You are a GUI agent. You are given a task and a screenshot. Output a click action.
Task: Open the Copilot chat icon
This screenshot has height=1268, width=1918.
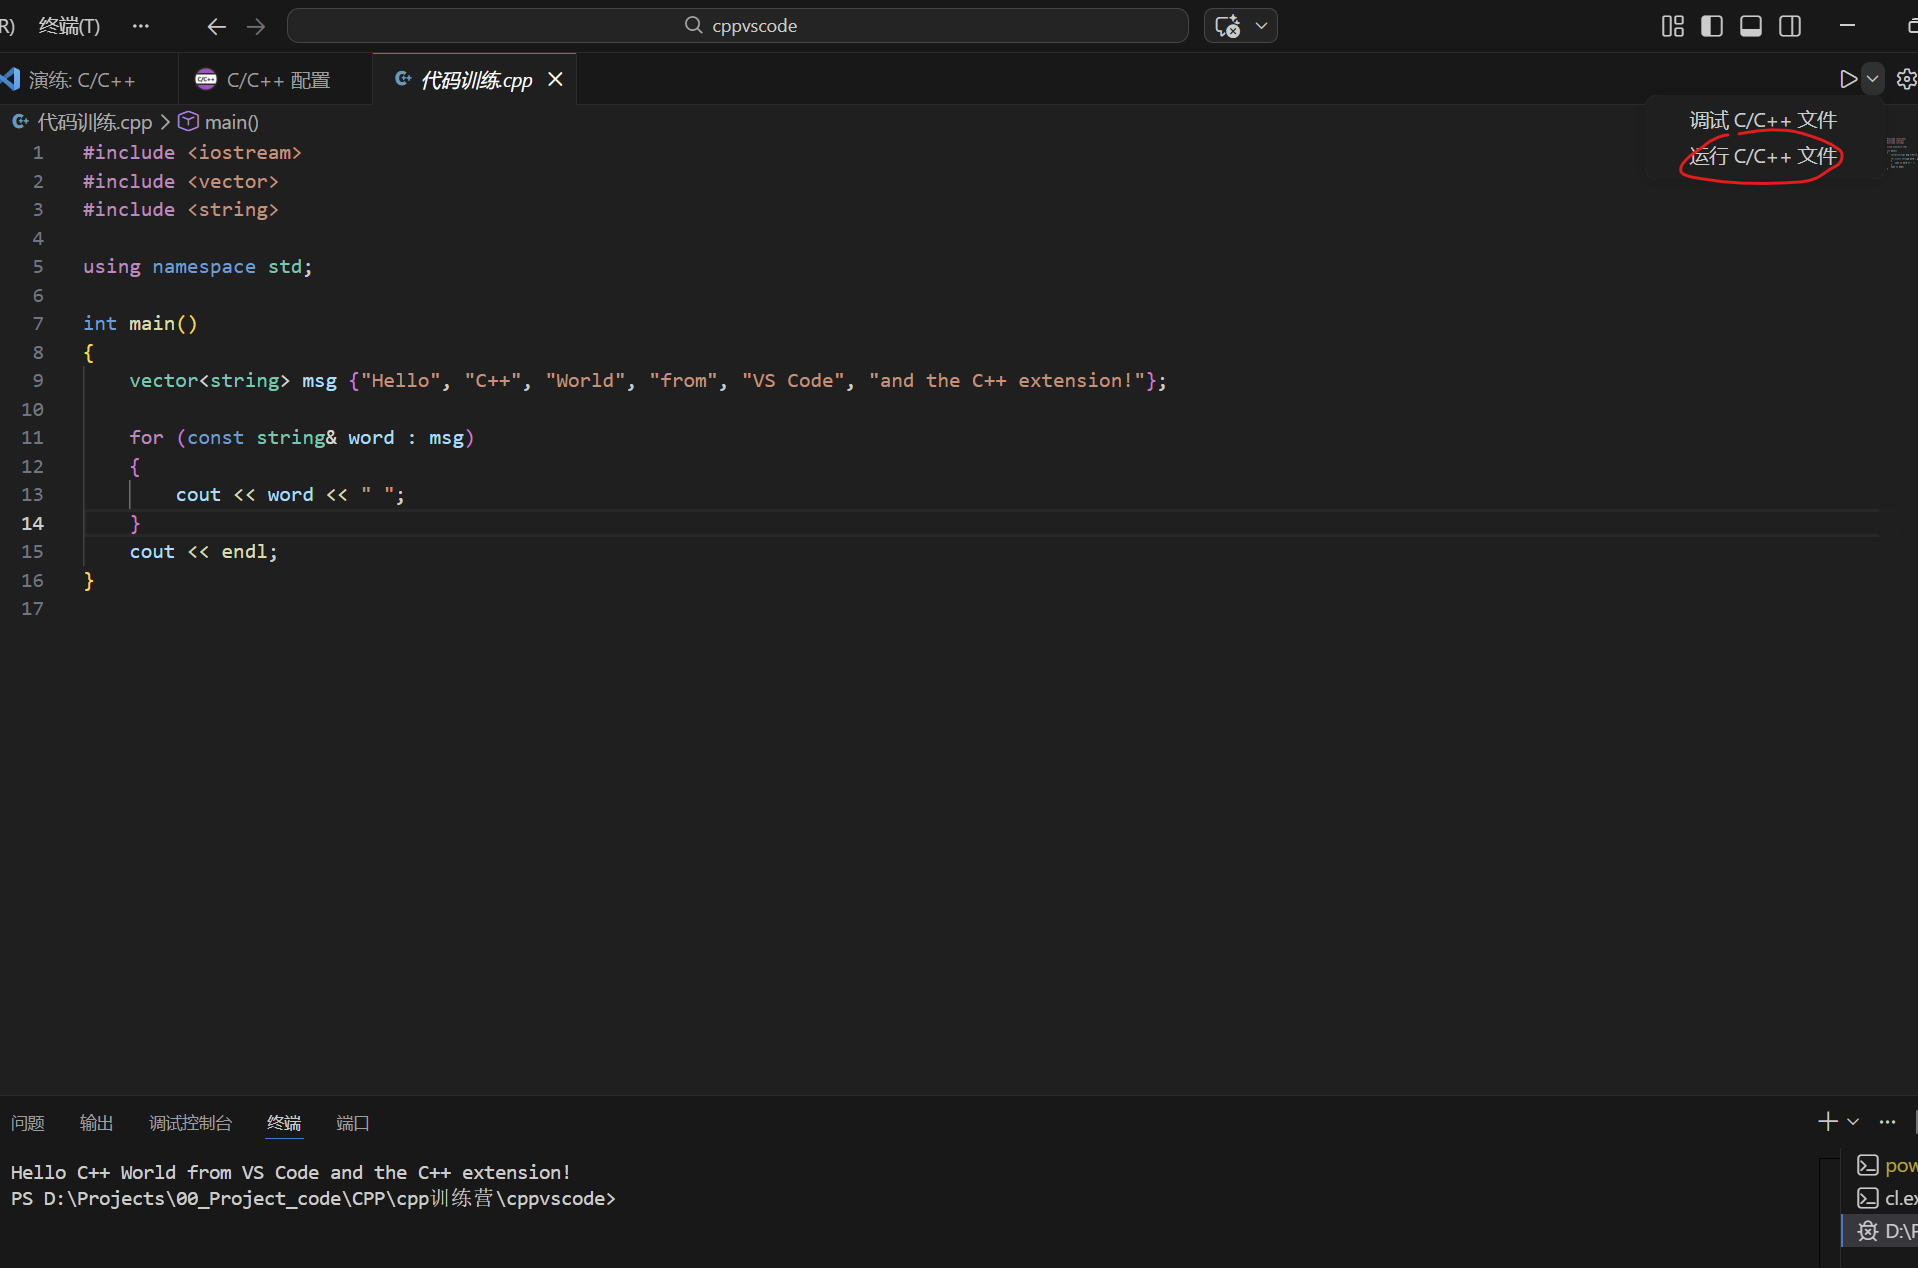tap(1227, 26)
